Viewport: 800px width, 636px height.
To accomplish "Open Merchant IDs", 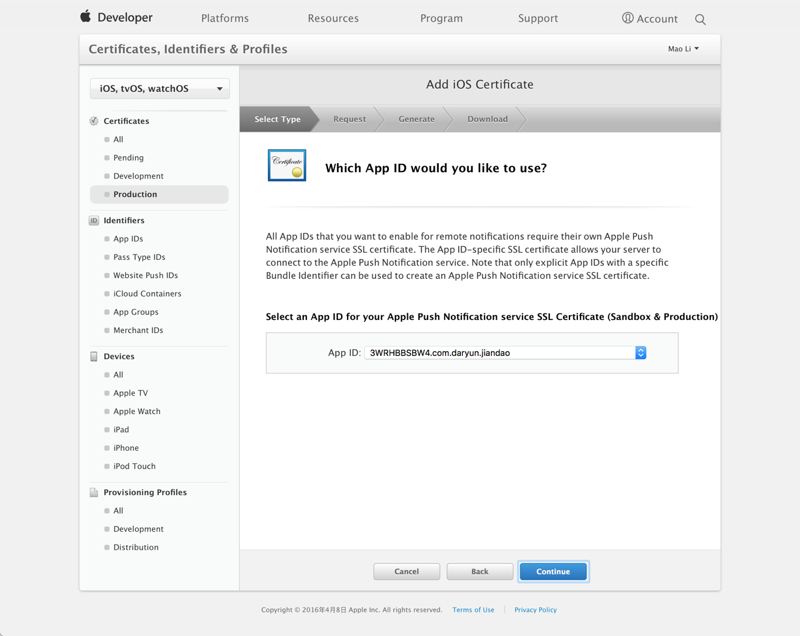I will pyautogui.click(x=138, y=330).
